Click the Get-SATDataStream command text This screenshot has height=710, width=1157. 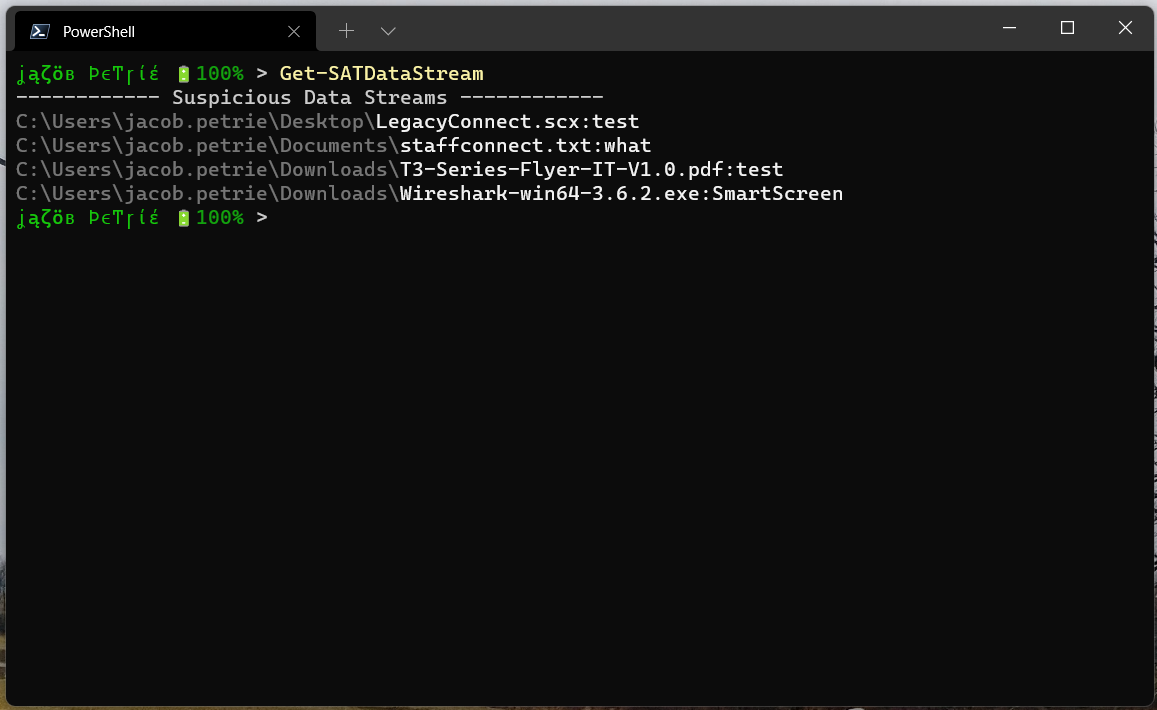(381, 72)
